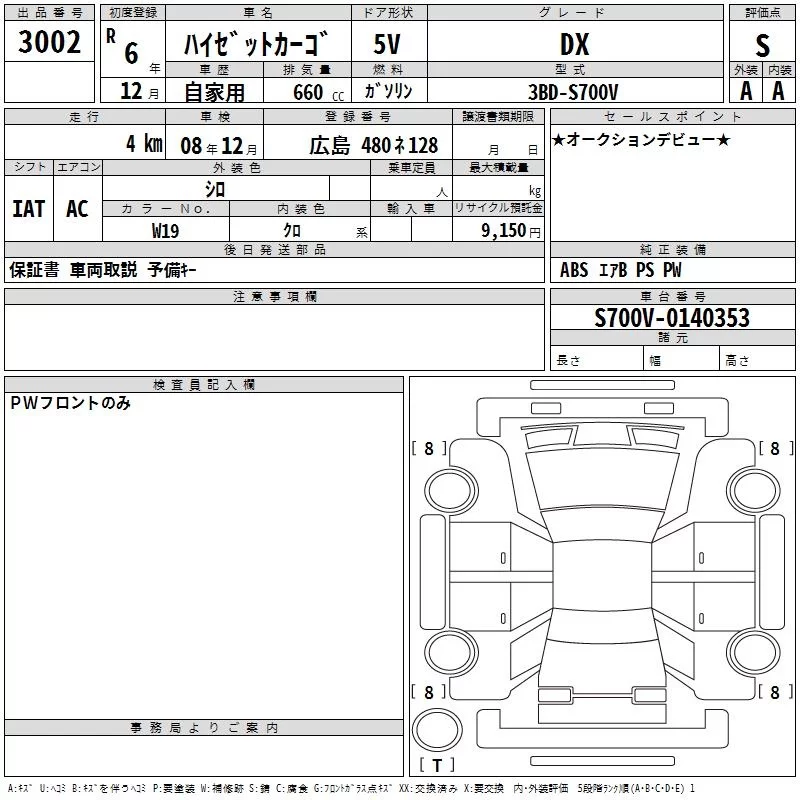The width and height of the screenshot is (800, 800).
Task: Click the inspector note PWフロントのみ
Action: (x=70, y=403)
